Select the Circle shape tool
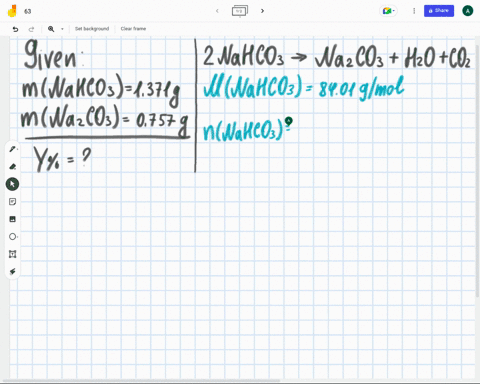The height and width of the screenshot is (384, 480). [13, 237]
